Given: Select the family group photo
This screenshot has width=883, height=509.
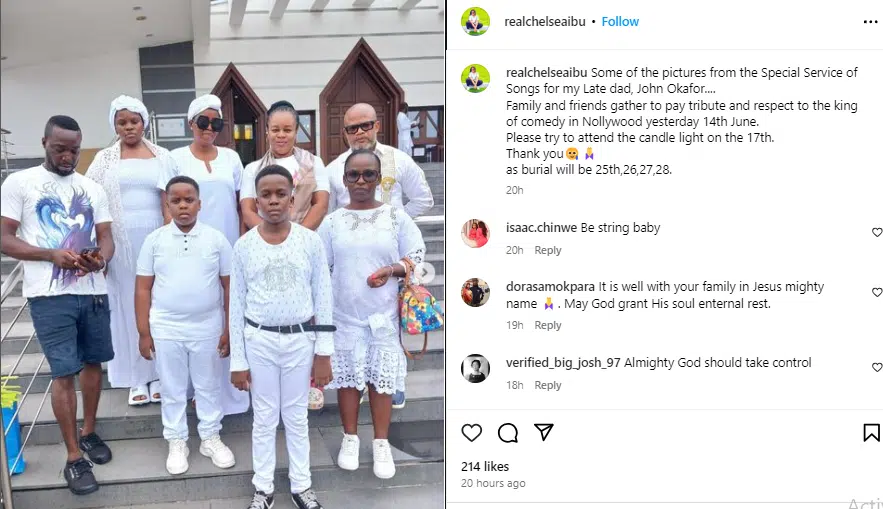Looking at the screenshot, I should pyautogui.click(x=222, y=254).
